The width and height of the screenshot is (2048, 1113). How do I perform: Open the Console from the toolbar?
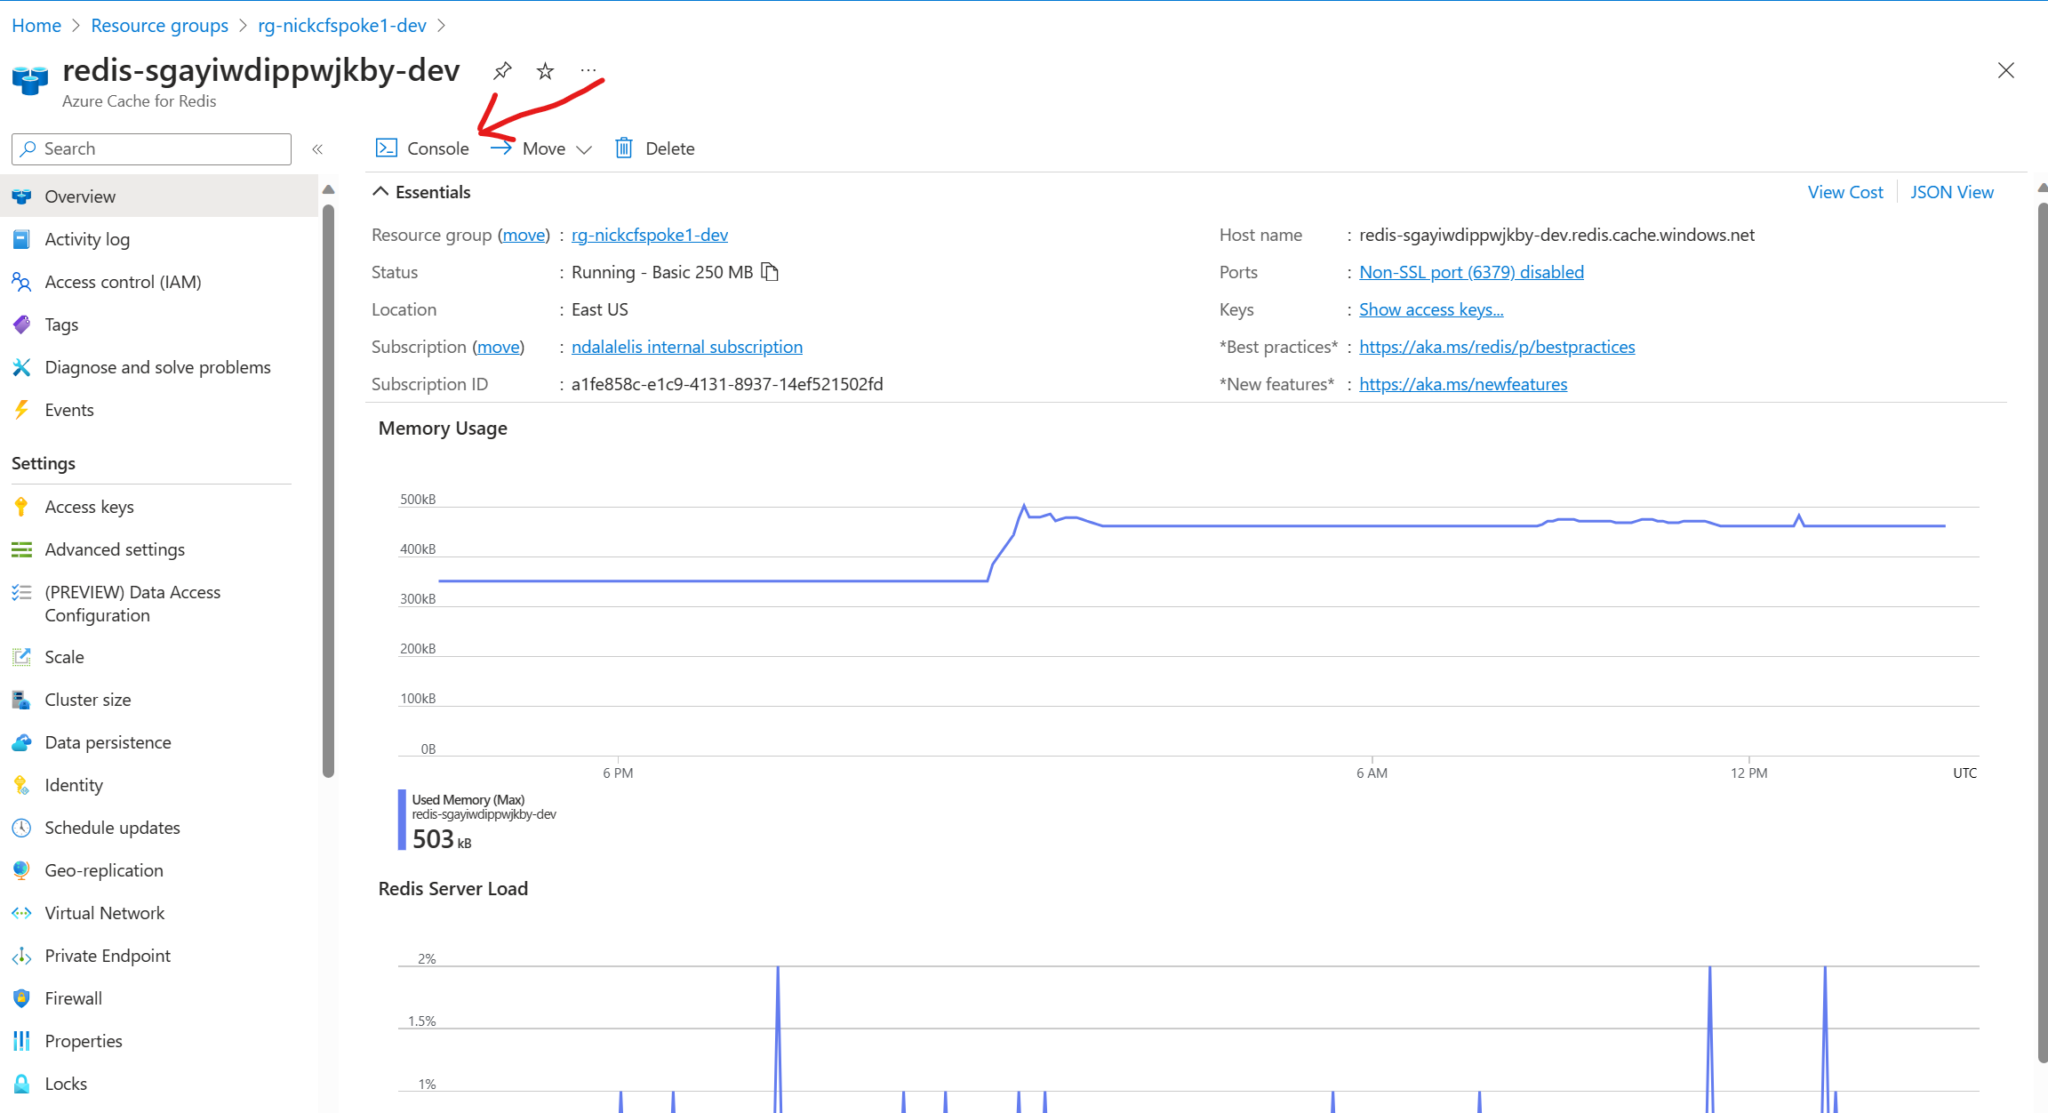click(x=421, y=147)
